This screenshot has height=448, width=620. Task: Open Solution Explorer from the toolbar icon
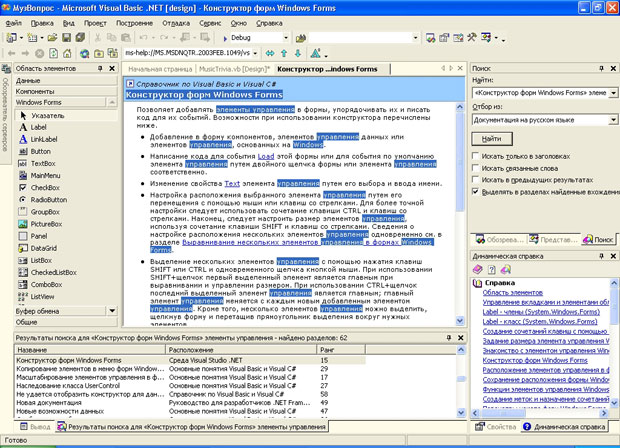tap(431, 38)
